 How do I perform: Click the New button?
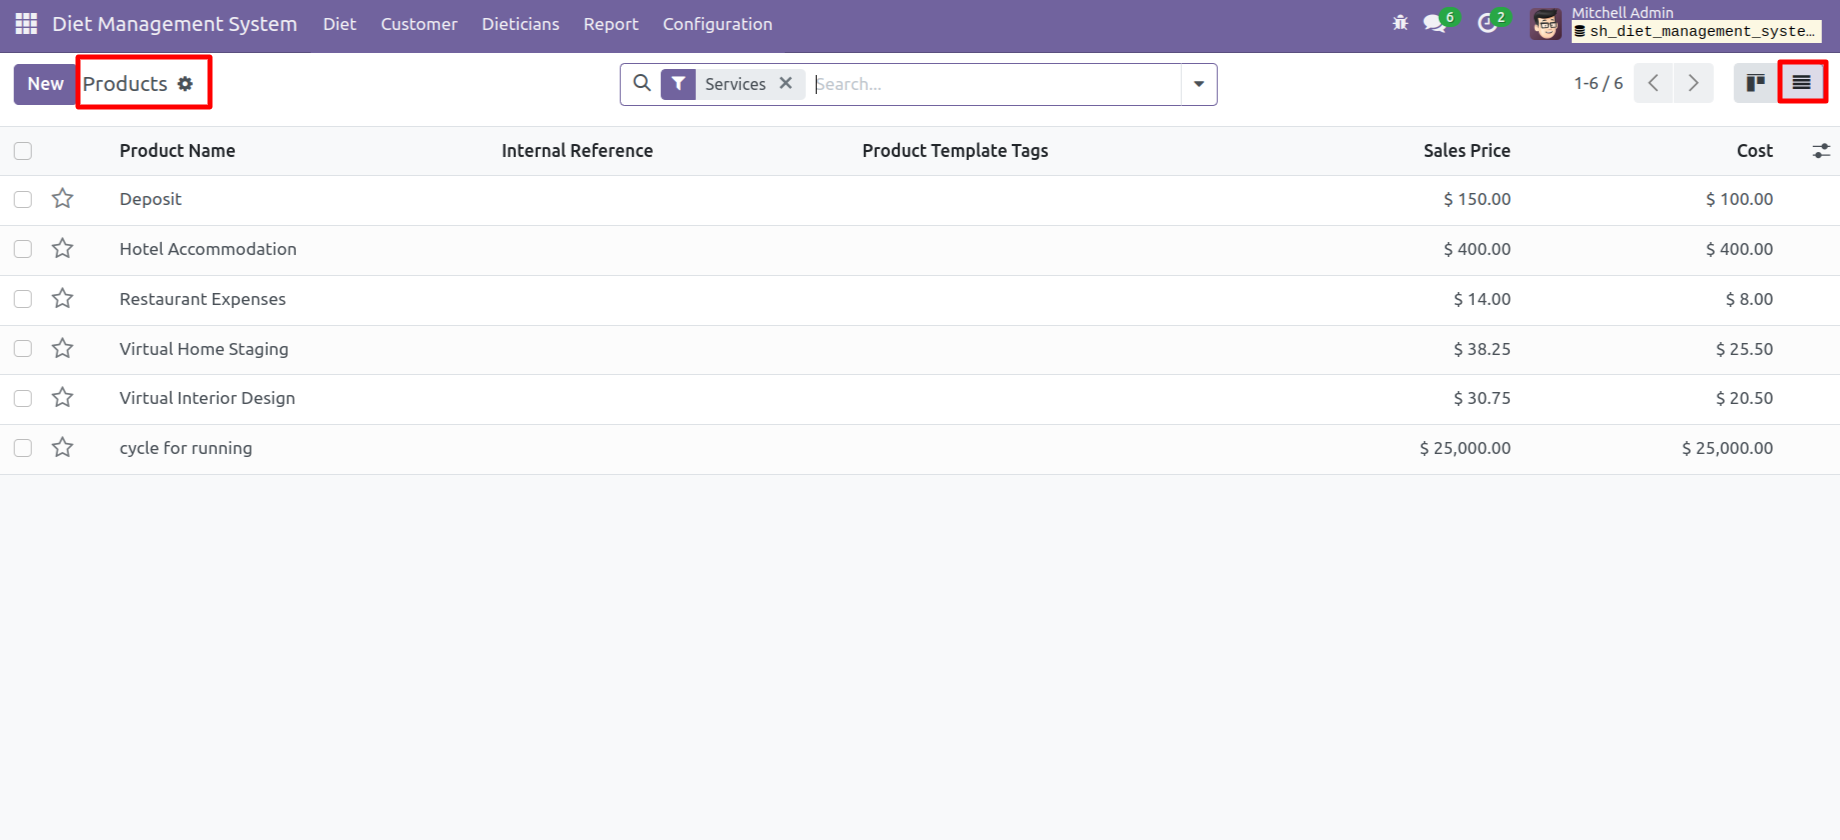[x=45, y=84]
